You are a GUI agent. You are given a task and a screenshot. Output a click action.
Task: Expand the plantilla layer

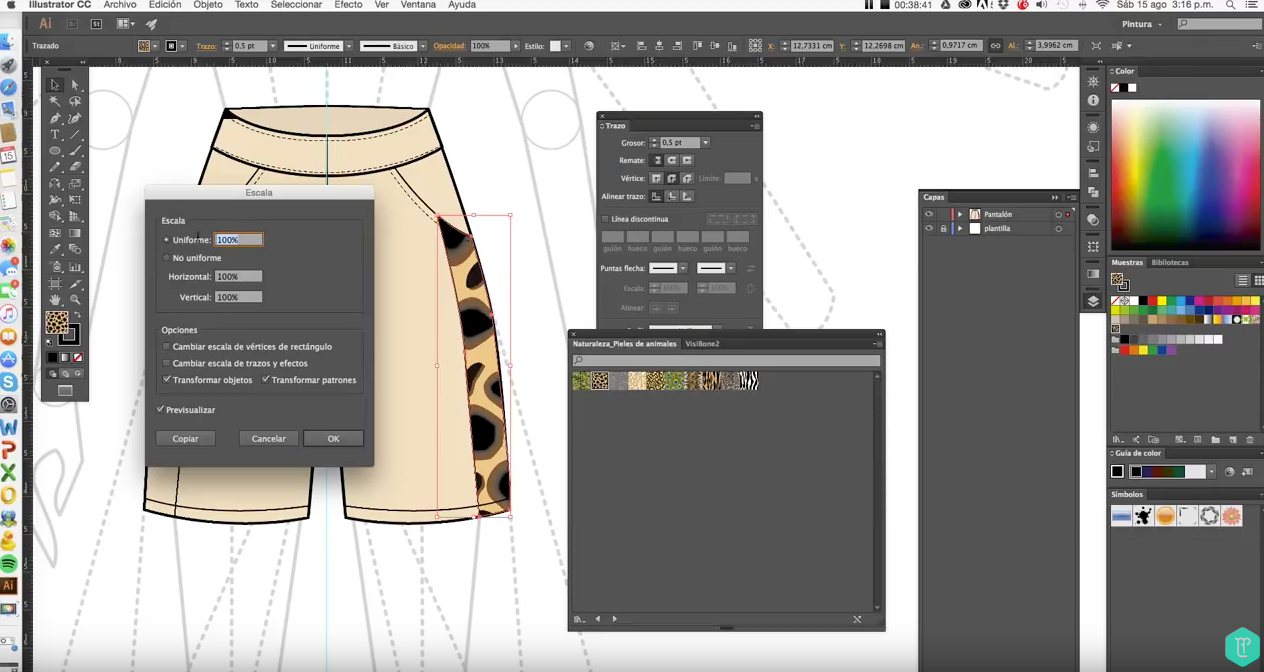click(960, 229)
